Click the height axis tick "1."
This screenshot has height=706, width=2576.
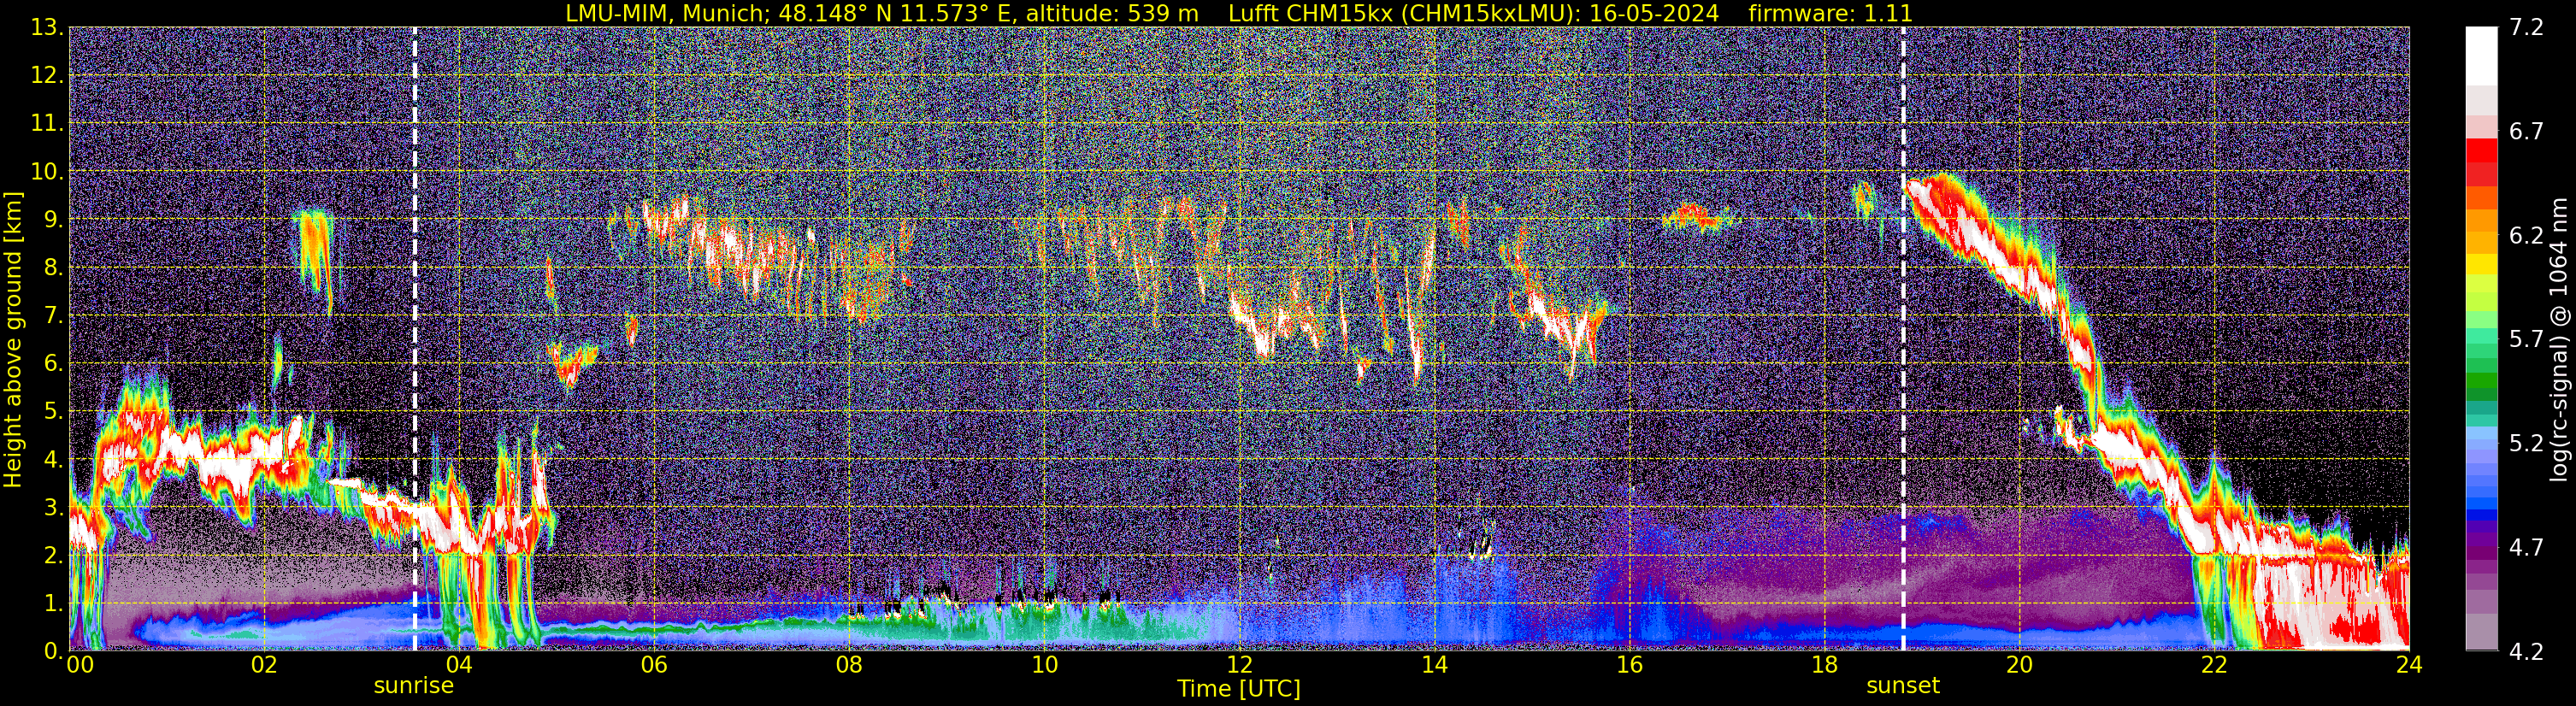pyautogui.click(x=53, y=604)
